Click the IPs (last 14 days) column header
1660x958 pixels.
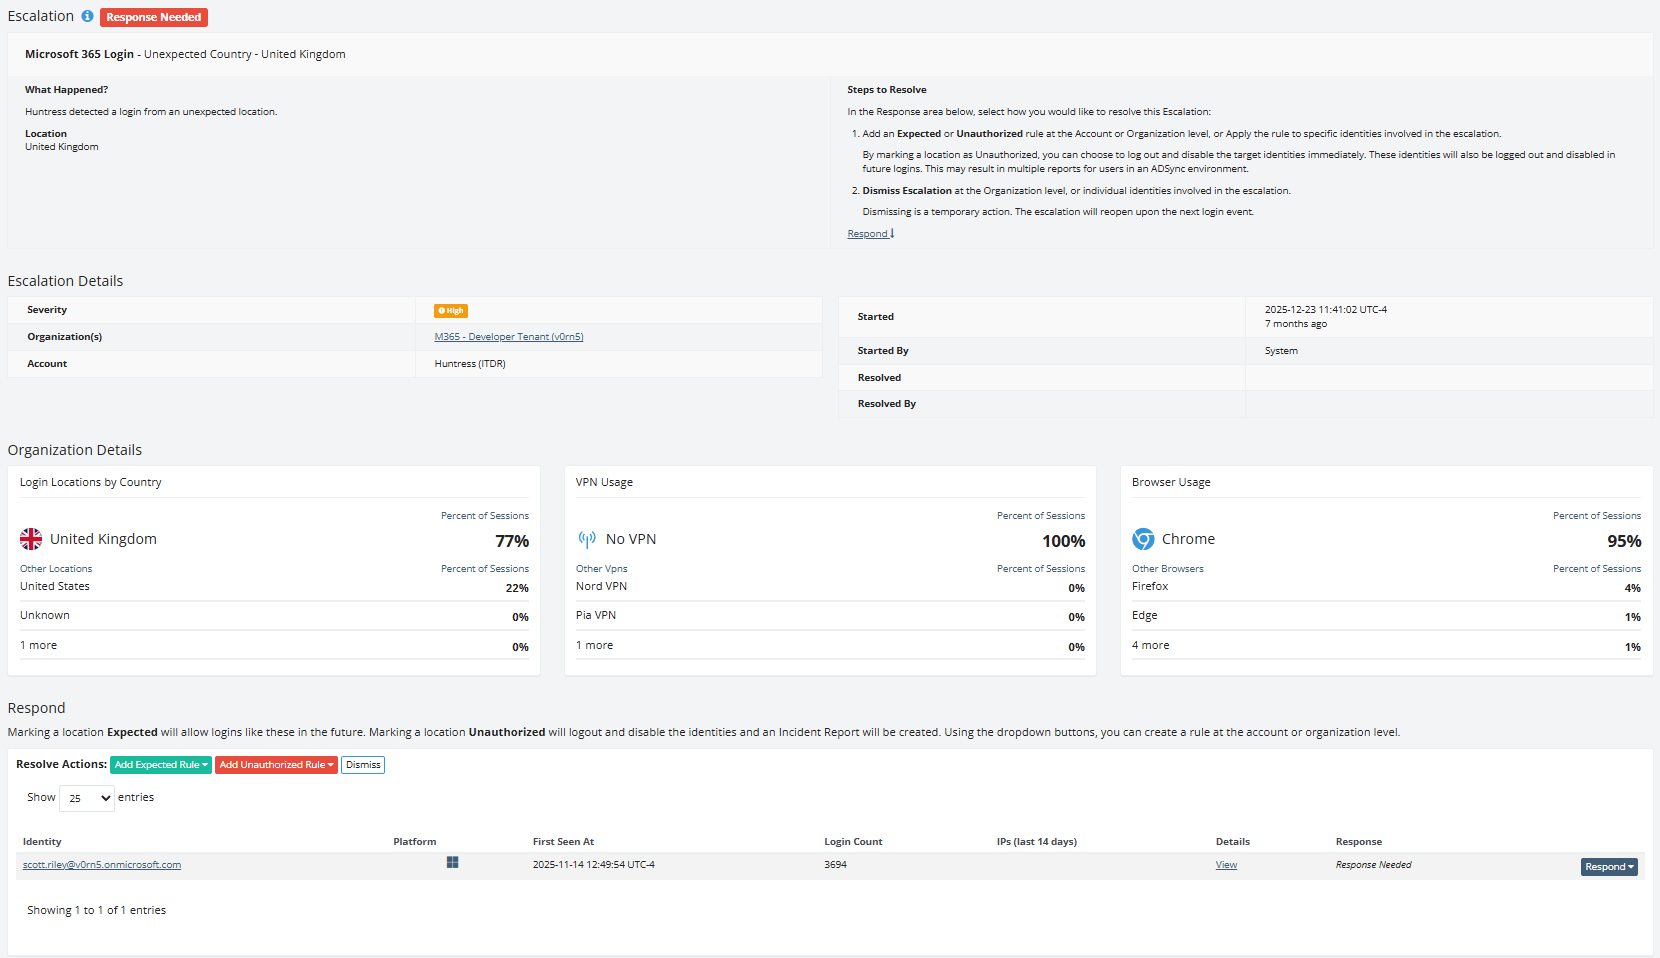click(1037, 842)
